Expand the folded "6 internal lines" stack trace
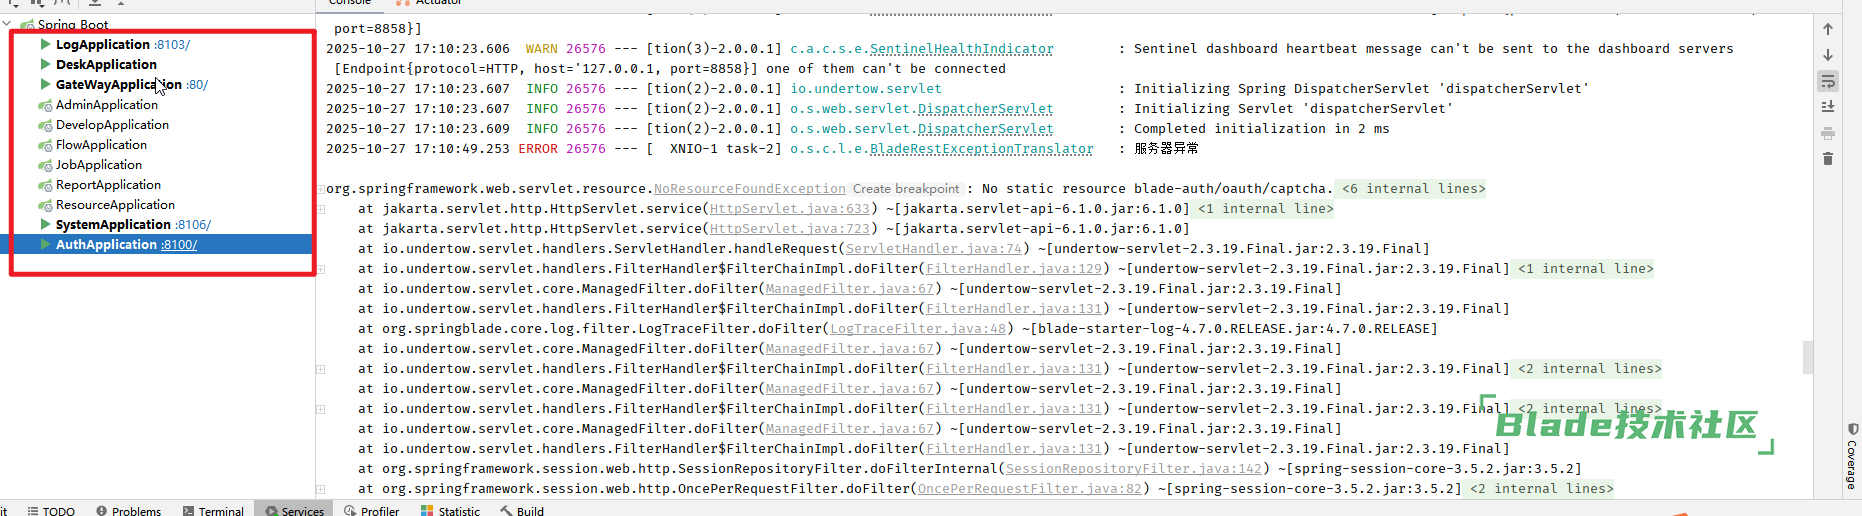1862x516 pixels. point(1412,189)
